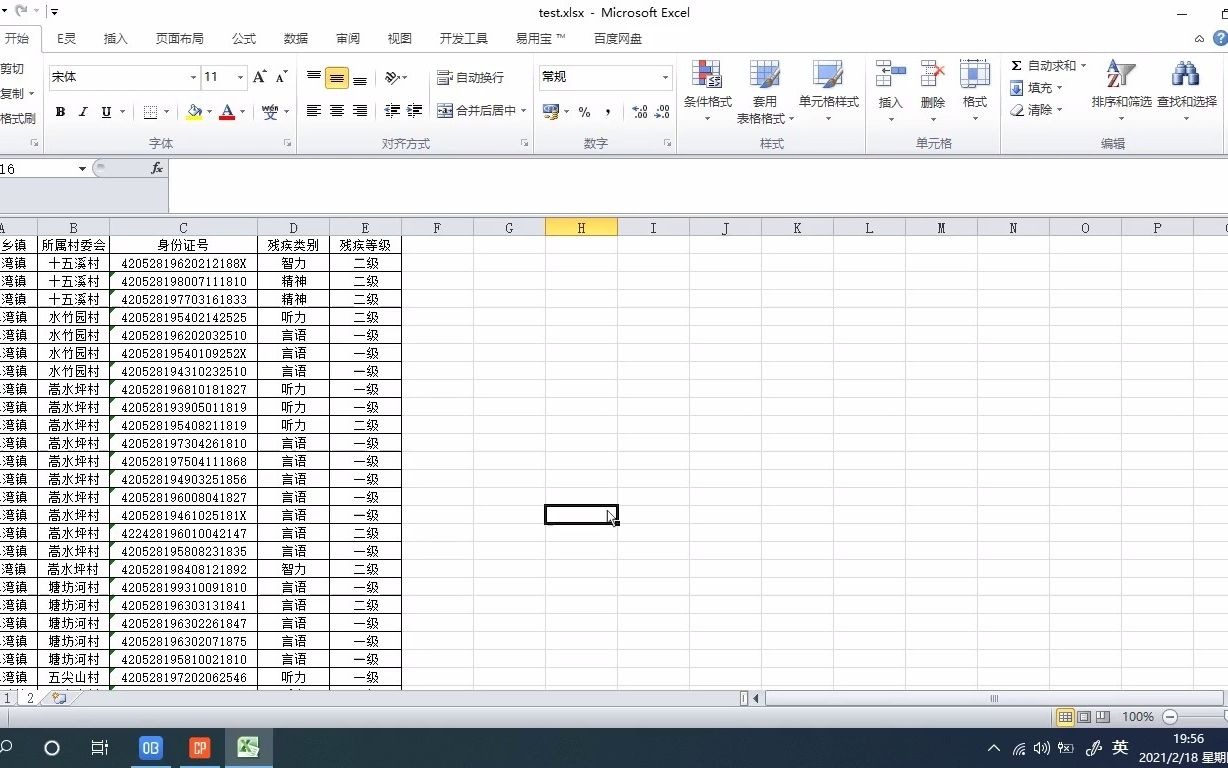Decrease the indent
This screenshot has width=1228, height=768.
(392, 111)
